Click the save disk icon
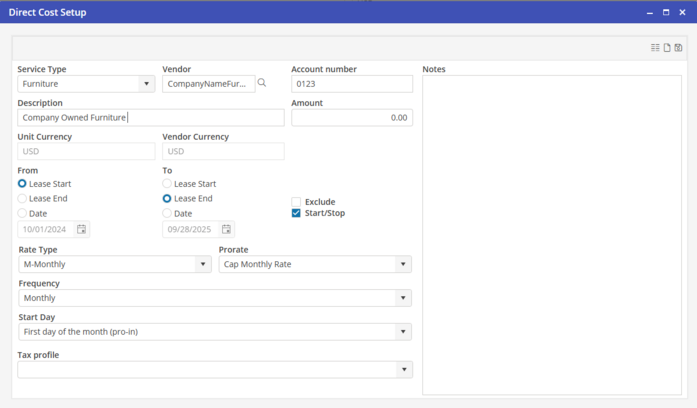Image resolution: width=697 pixels, height=408 pixels. pyautogui.click(x=679, y=48)
